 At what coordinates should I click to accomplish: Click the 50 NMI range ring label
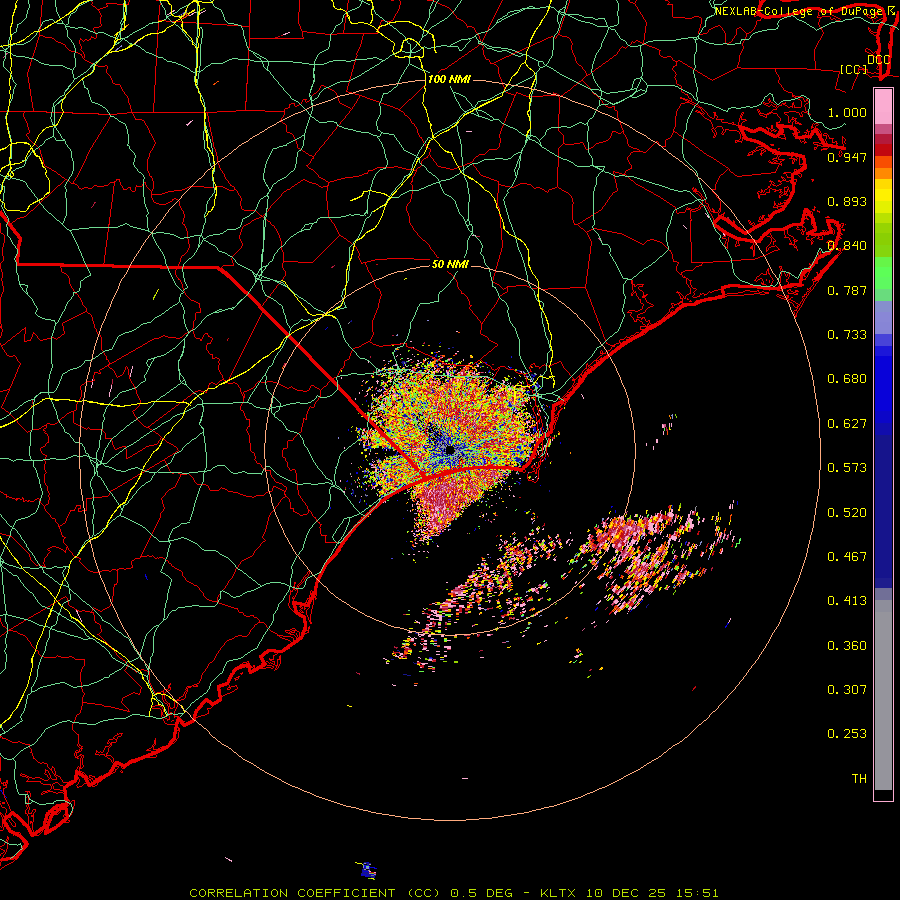(451, 264)
